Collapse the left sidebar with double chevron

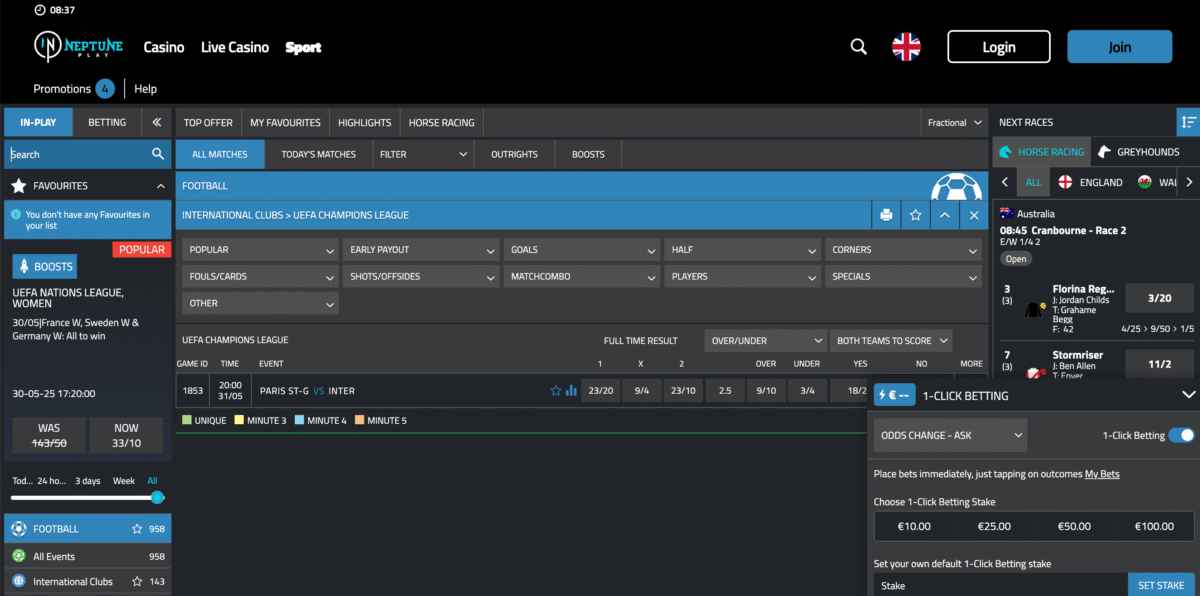[x=157, y=122]
